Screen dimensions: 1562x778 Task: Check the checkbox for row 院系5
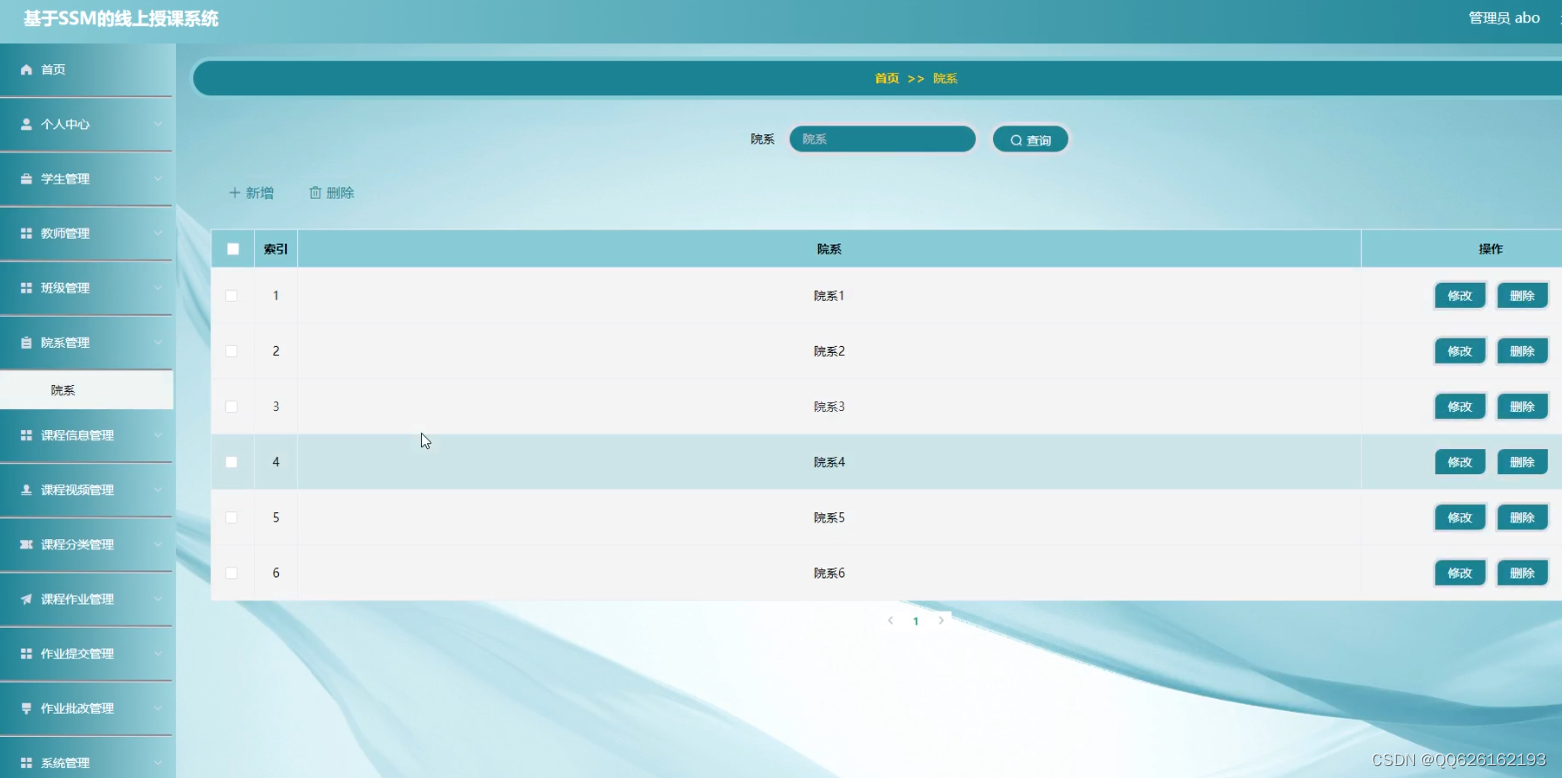232,518
